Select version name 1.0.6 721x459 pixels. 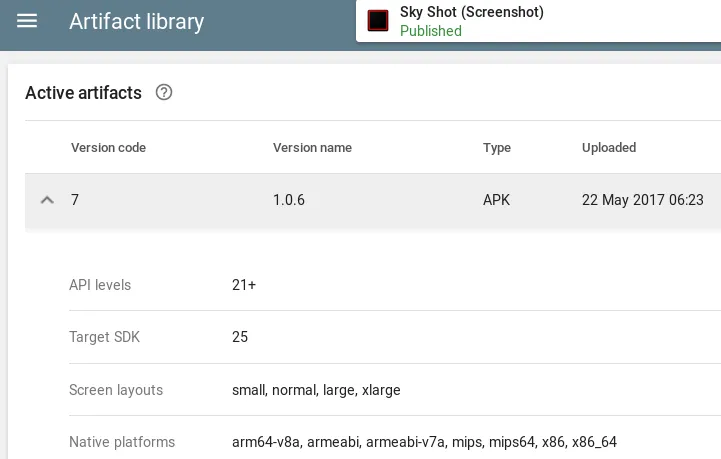point(289,200)
